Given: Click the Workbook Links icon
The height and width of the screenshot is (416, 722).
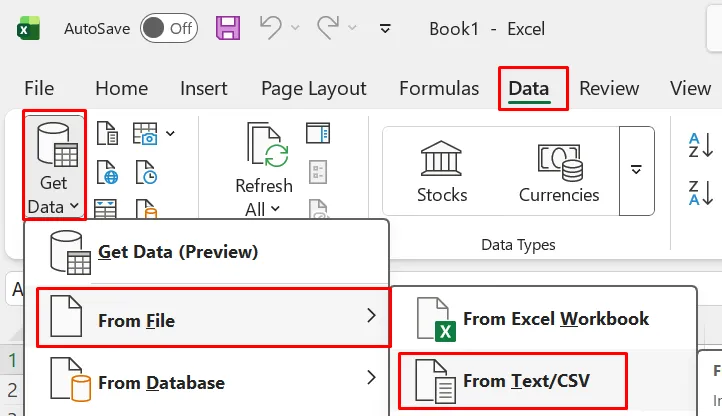Looking at the screenshot, I should click(318, 208).
